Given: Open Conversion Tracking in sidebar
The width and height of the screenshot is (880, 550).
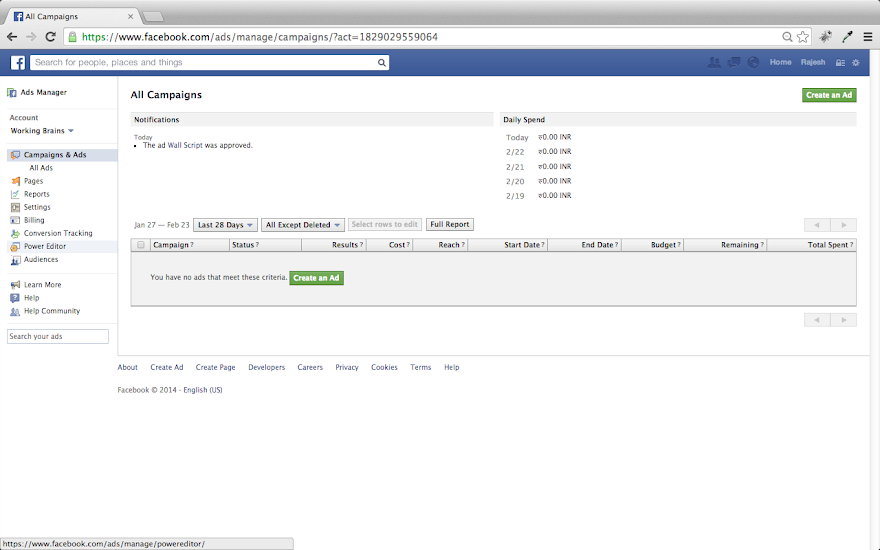Looking at the screenshot, I should (58, 233).
